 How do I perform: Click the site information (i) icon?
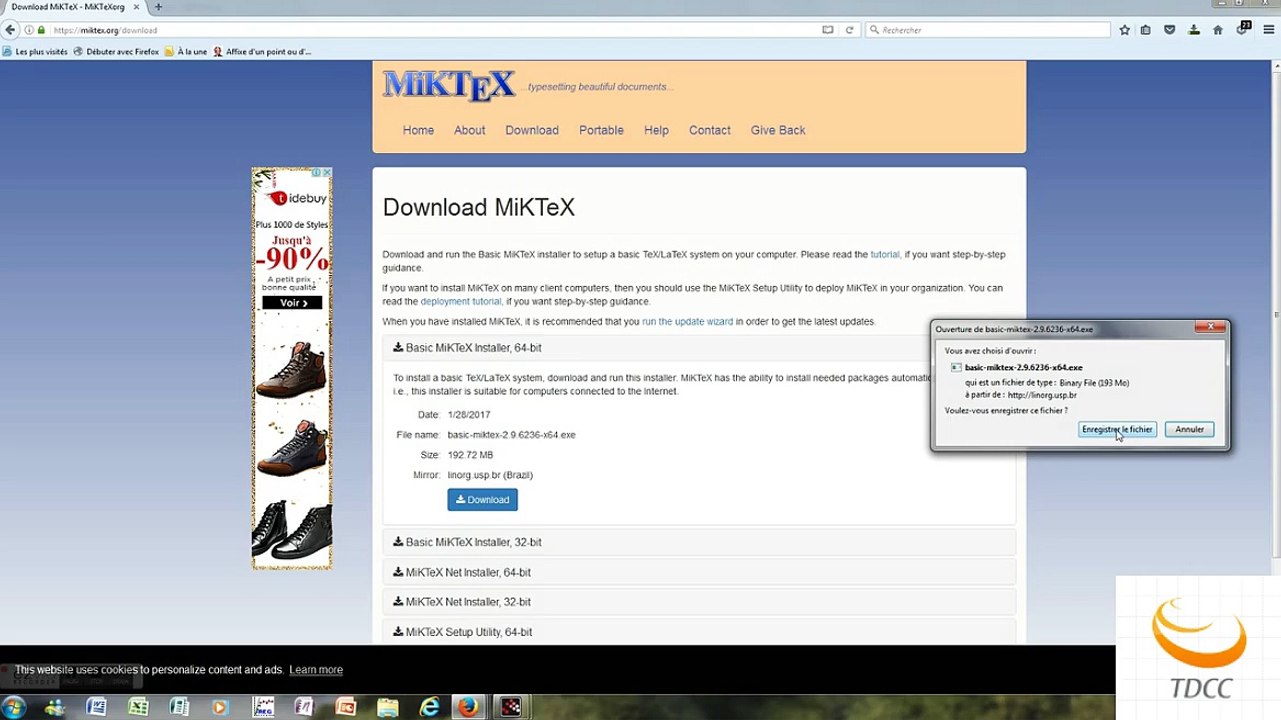[29, 30]
